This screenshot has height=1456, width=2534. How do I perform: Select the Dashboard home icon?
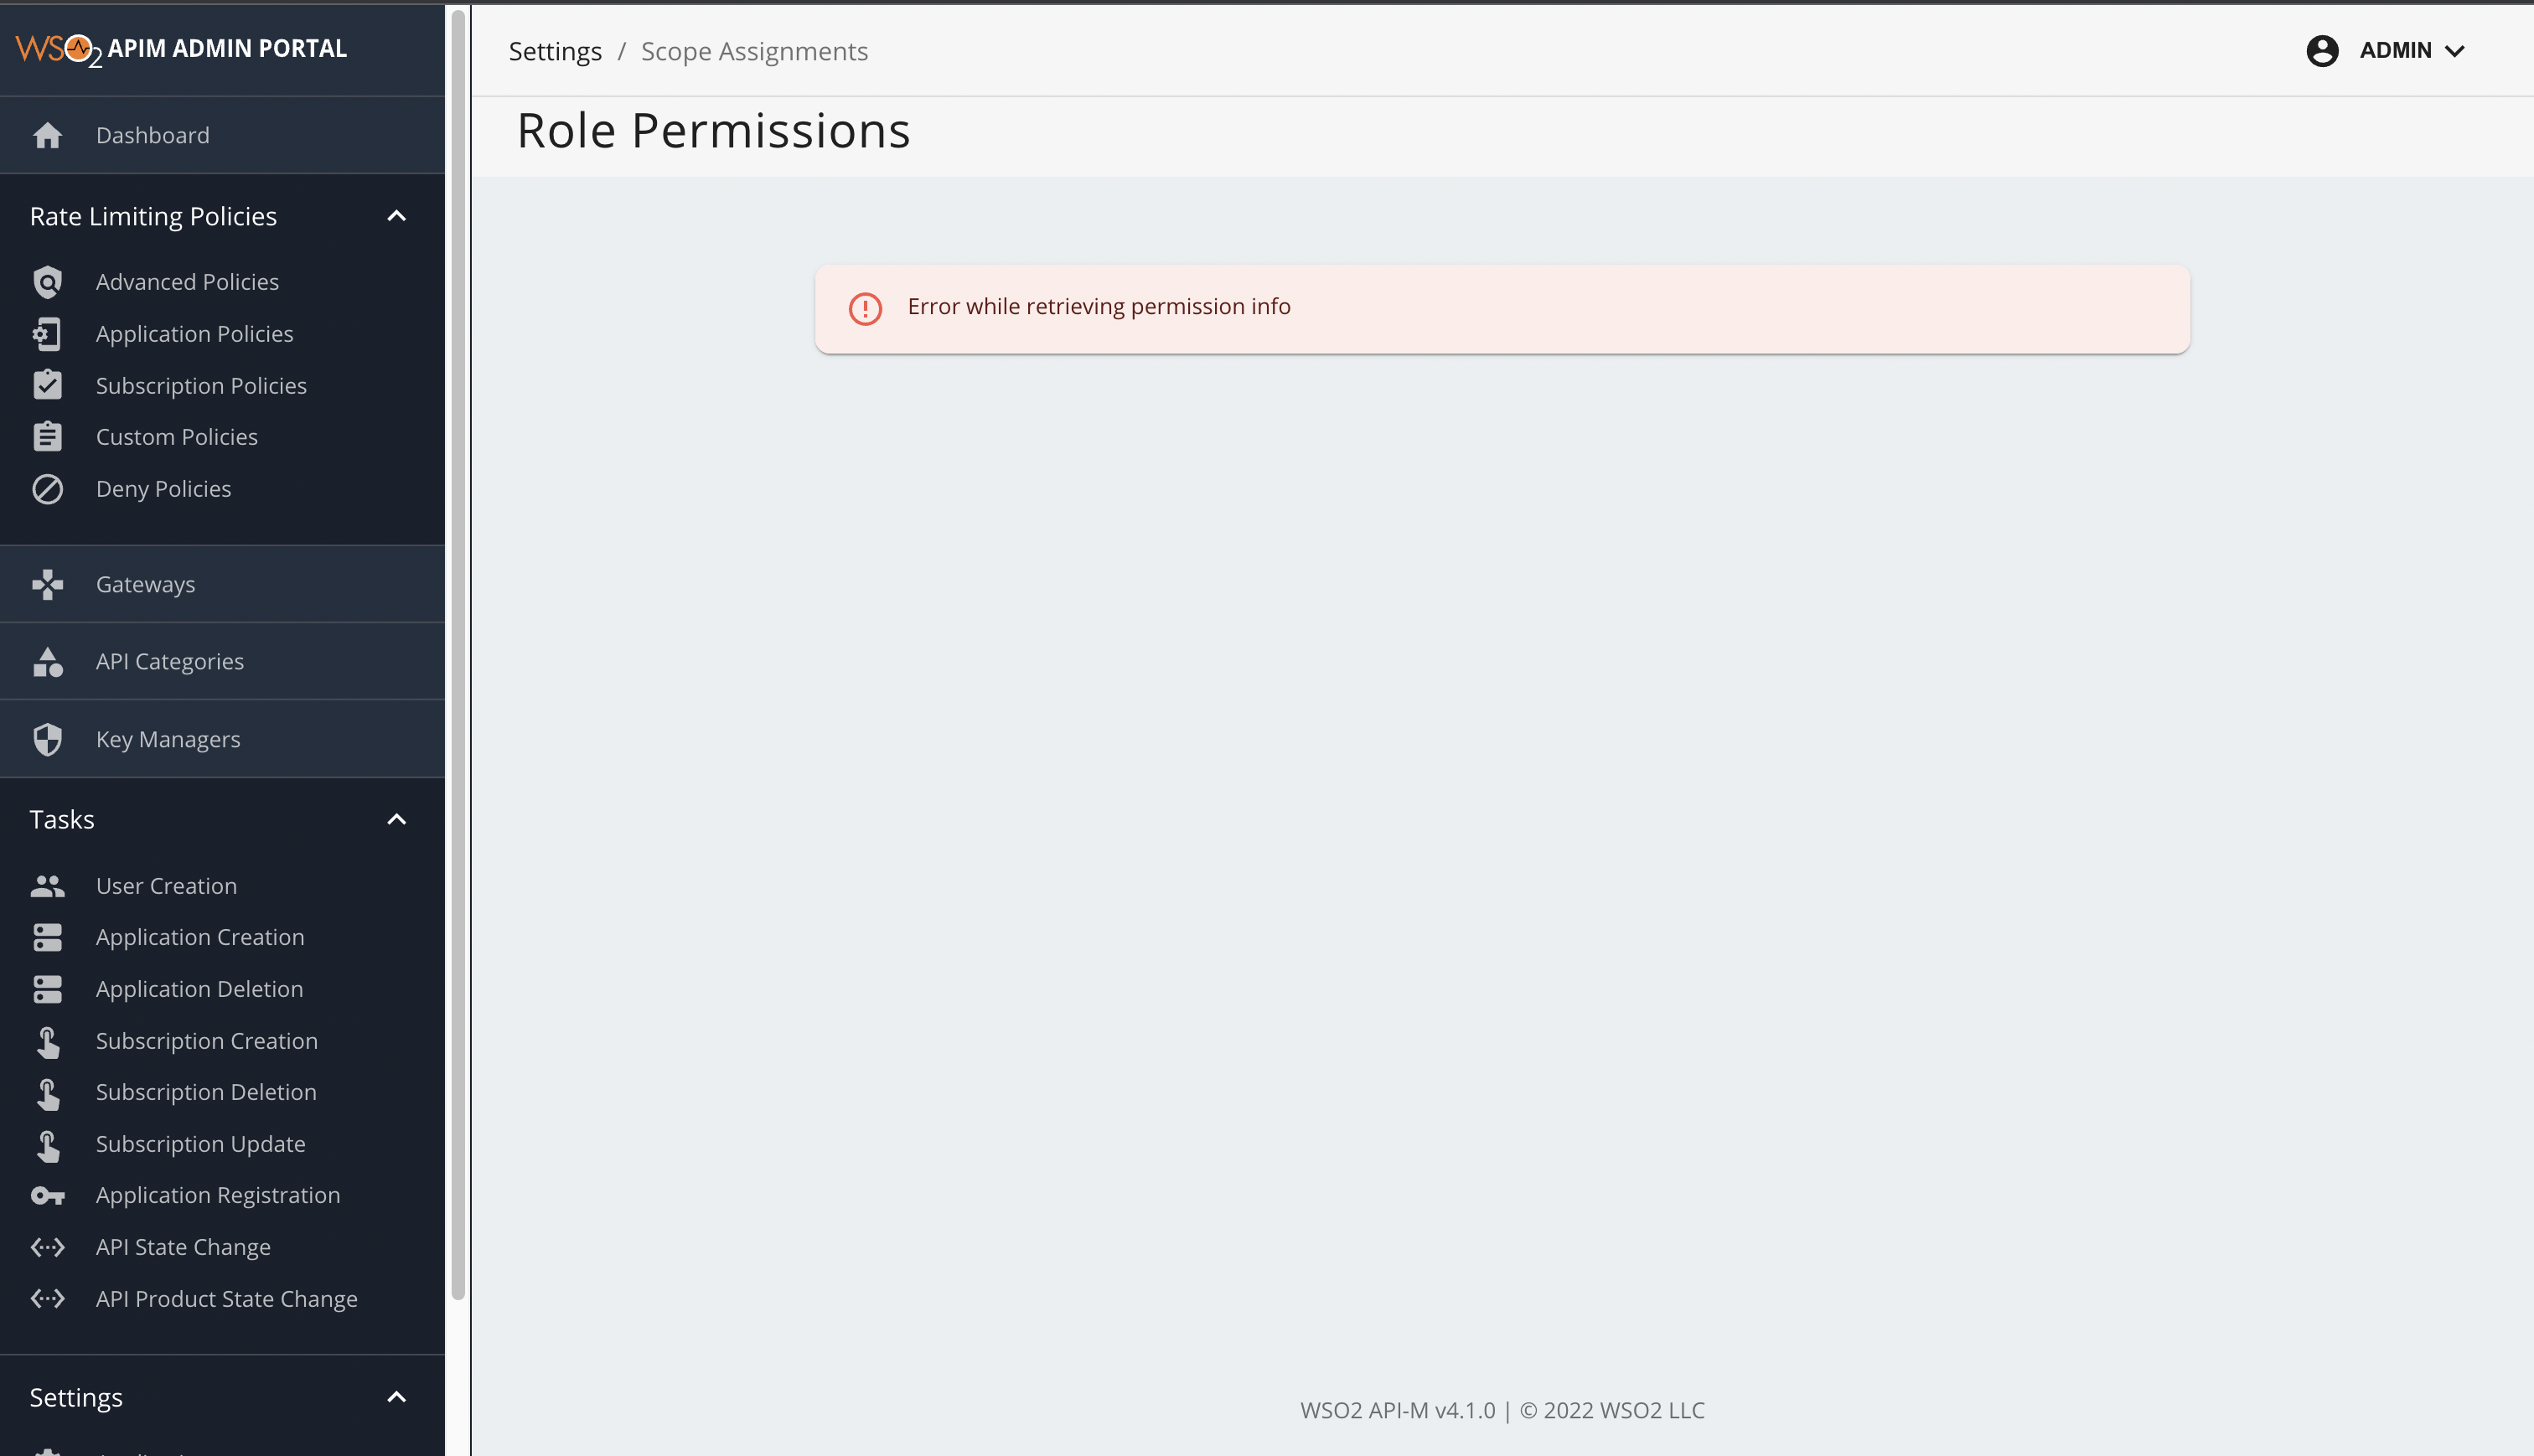pos(47,135)
